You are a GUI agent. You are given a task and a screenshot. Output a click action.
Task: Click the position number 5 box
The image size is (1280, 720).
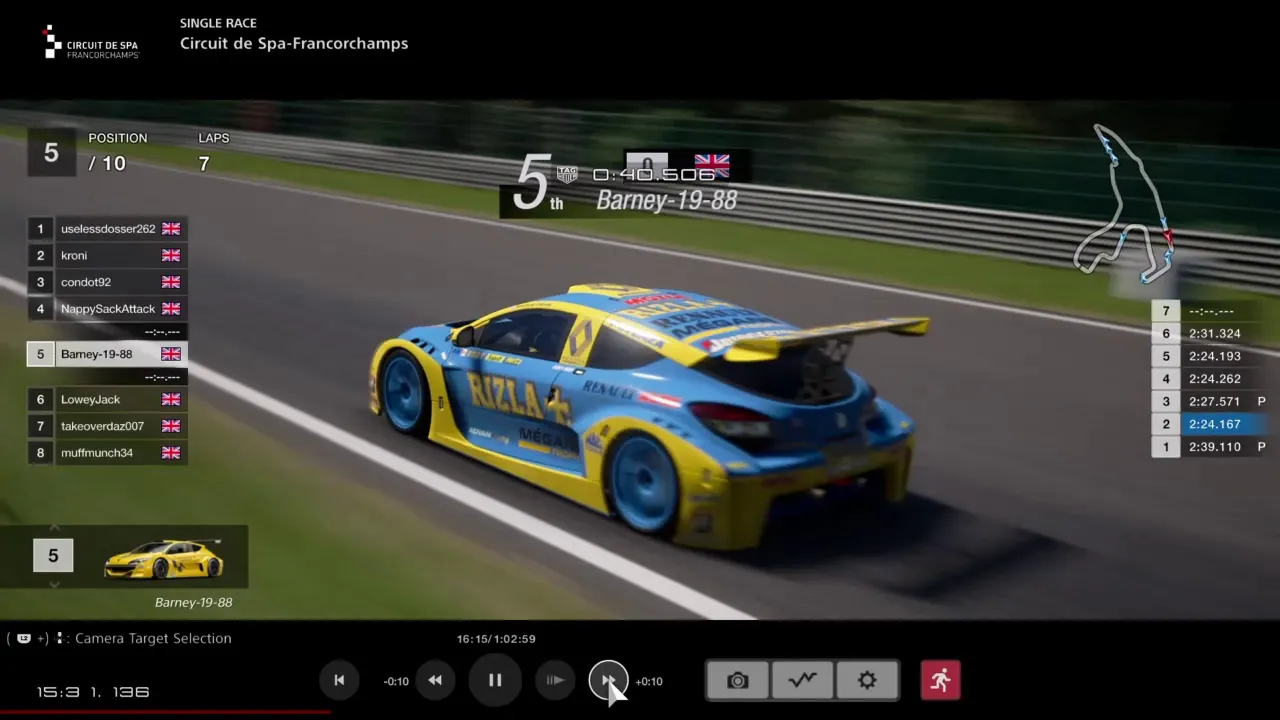tap(51, 153)
